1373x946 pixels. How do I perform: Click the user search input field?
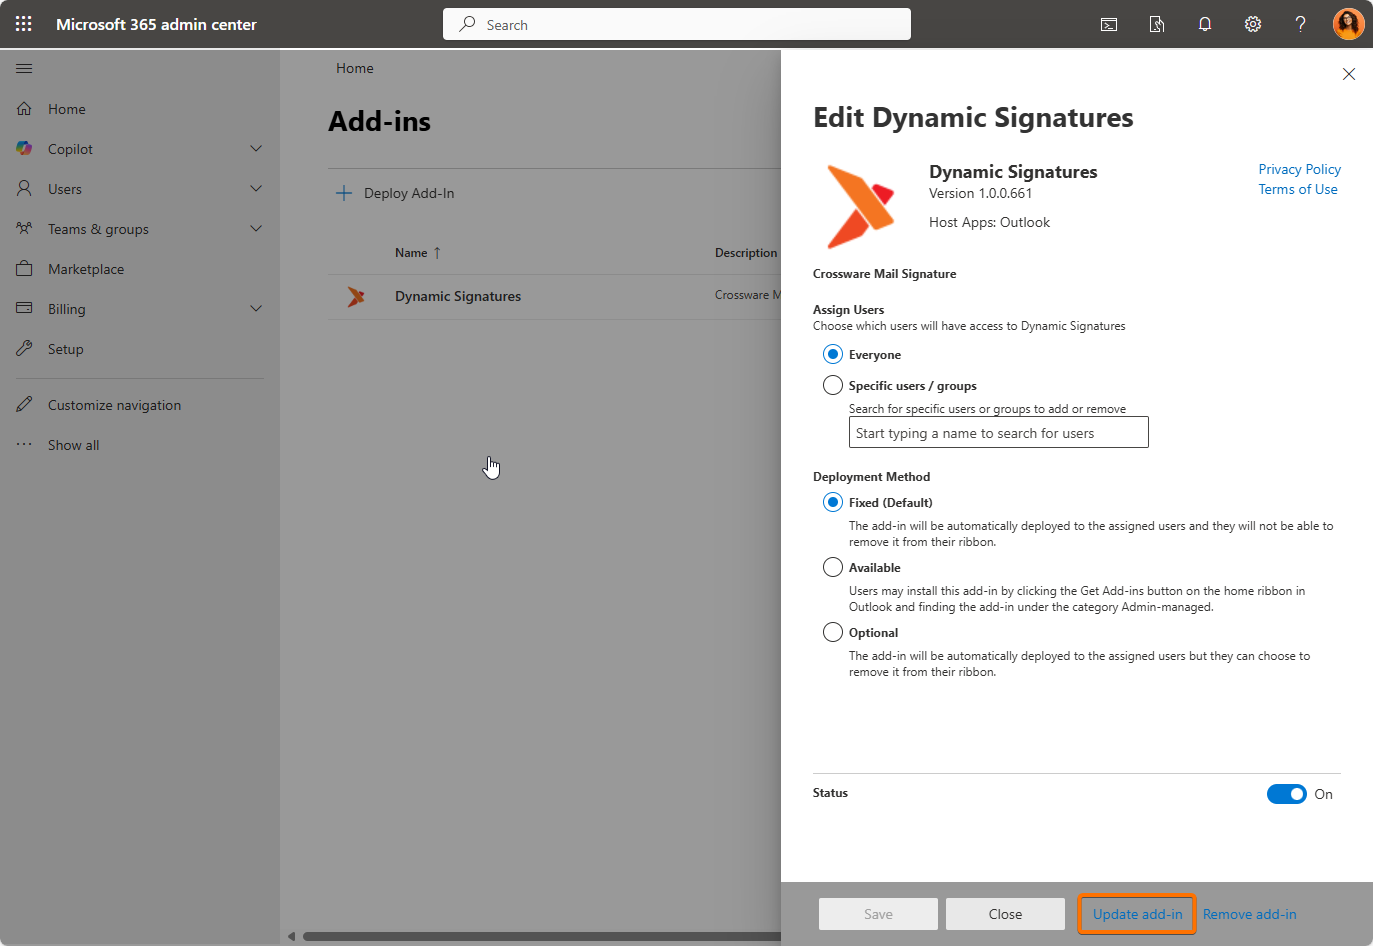tap(998, 433)
